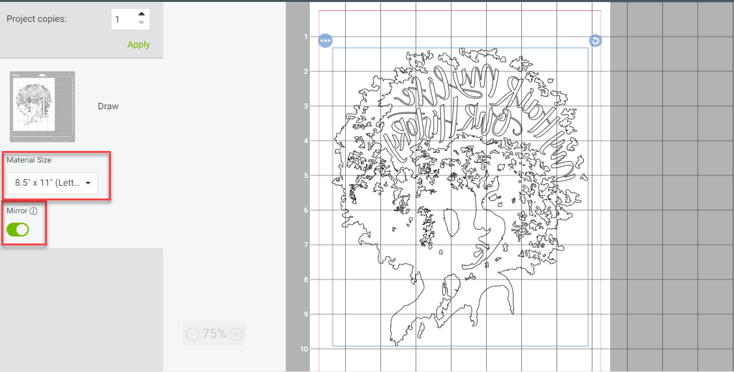Image resolution: width=734 pixels, height=372 pixels.
Task: Click Apply for project copies
Action: 139,45
